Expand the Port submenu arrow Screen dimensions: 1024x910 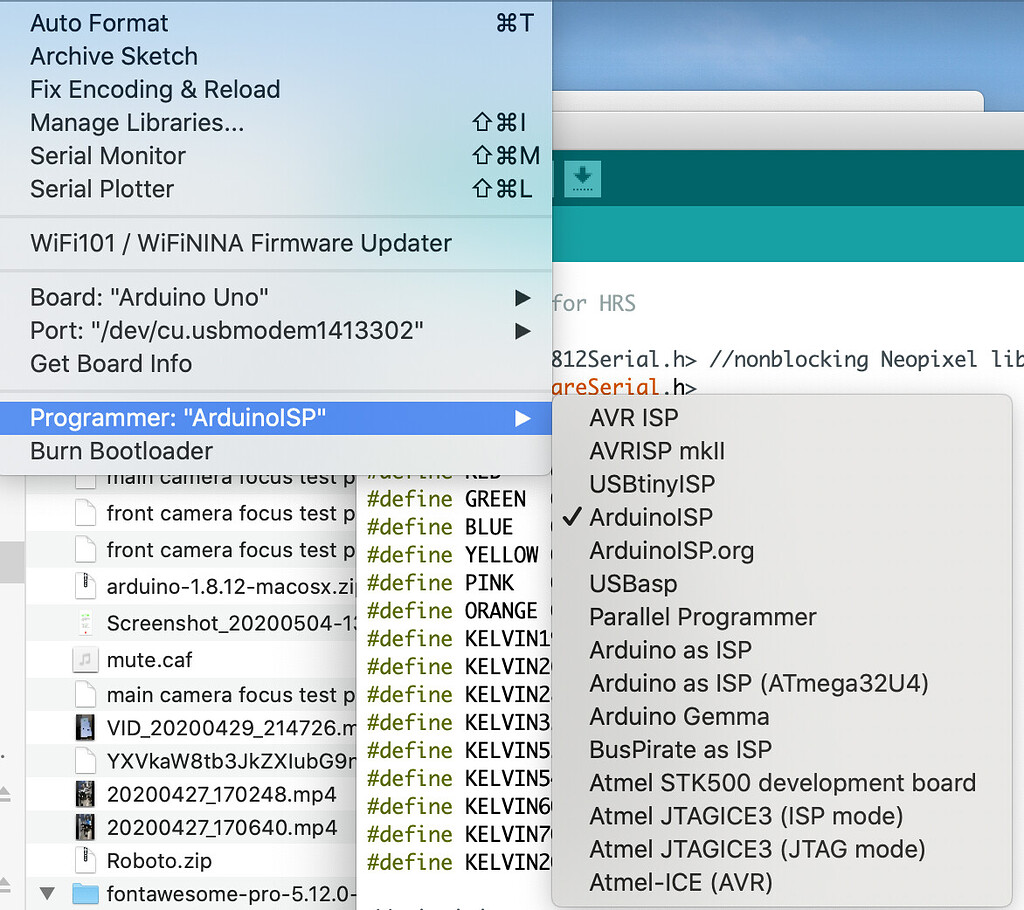click(x=522, y=330)
